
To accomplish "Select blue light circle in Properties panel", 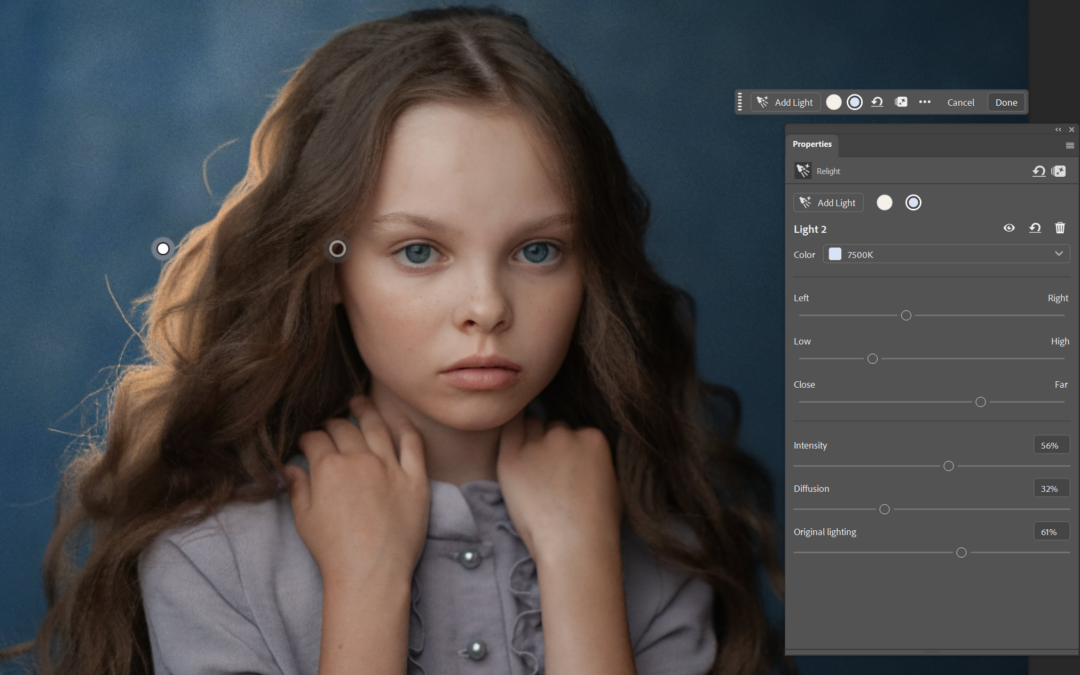I will (x=913, y=202).
